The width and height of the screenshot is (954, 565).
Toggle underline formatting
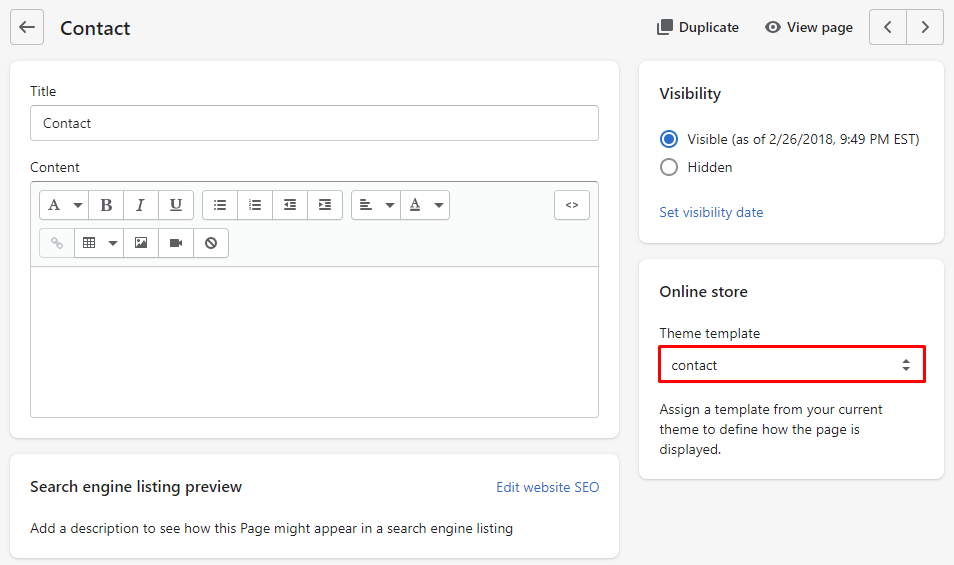(176, 205)
